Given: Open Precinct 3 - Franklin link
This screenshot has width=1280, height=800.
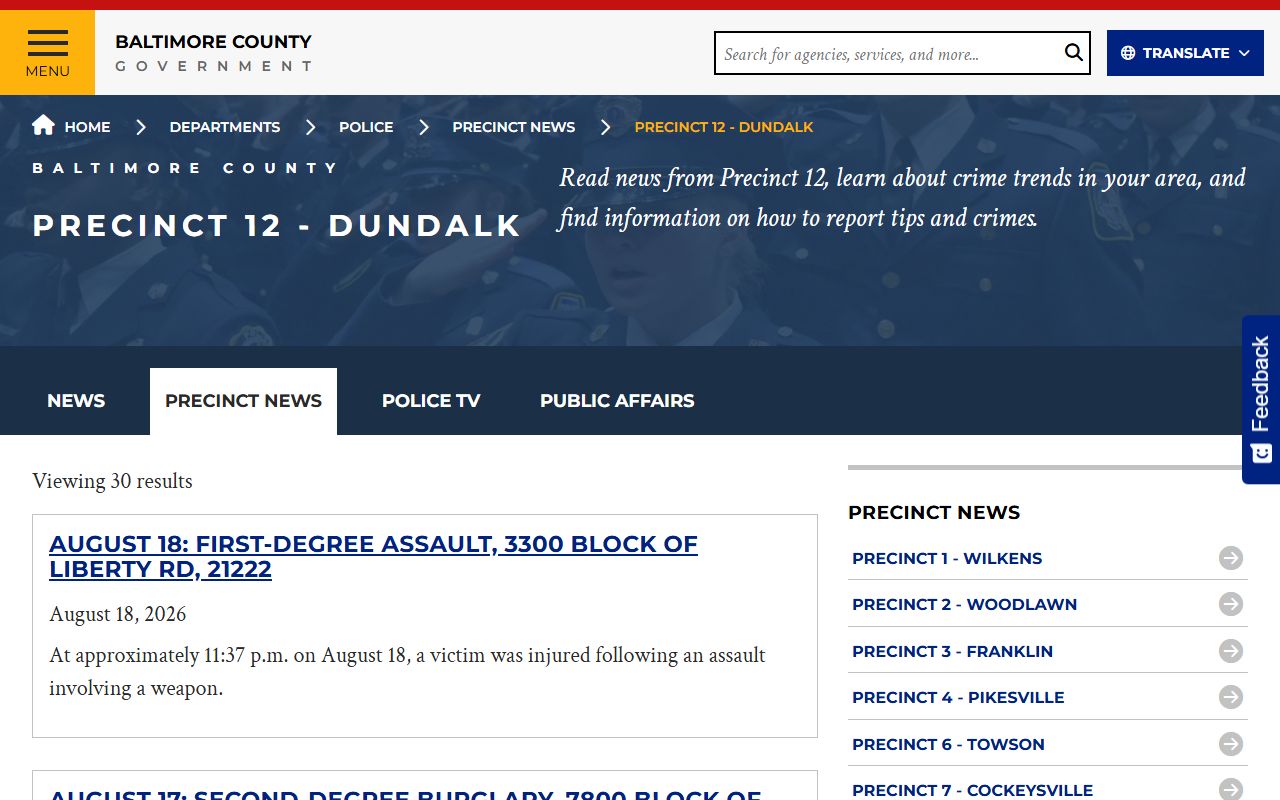Looking at the screenshot, I should click(x=952, y=651).
